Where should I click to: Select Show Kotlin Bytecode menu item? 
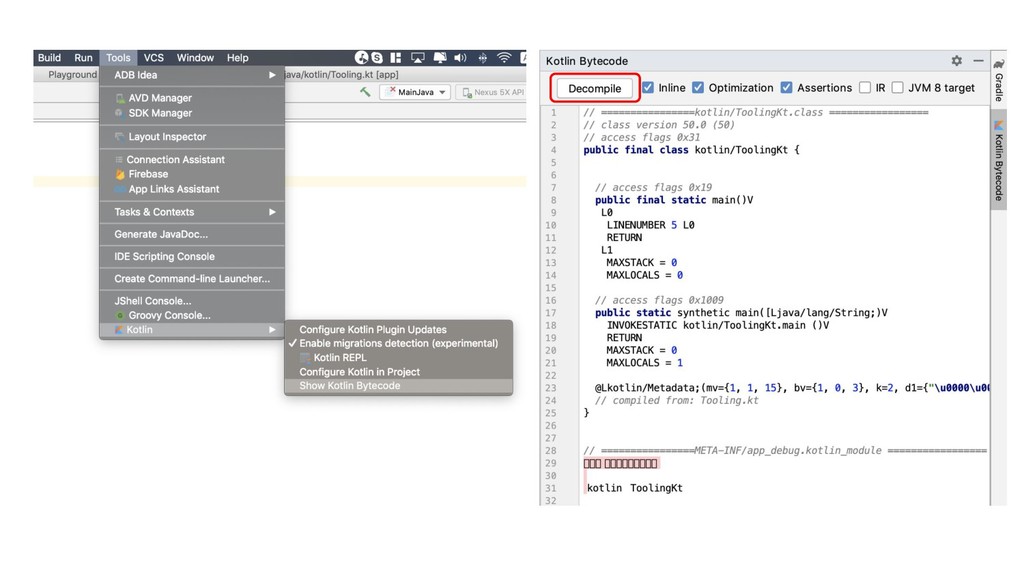350,386
